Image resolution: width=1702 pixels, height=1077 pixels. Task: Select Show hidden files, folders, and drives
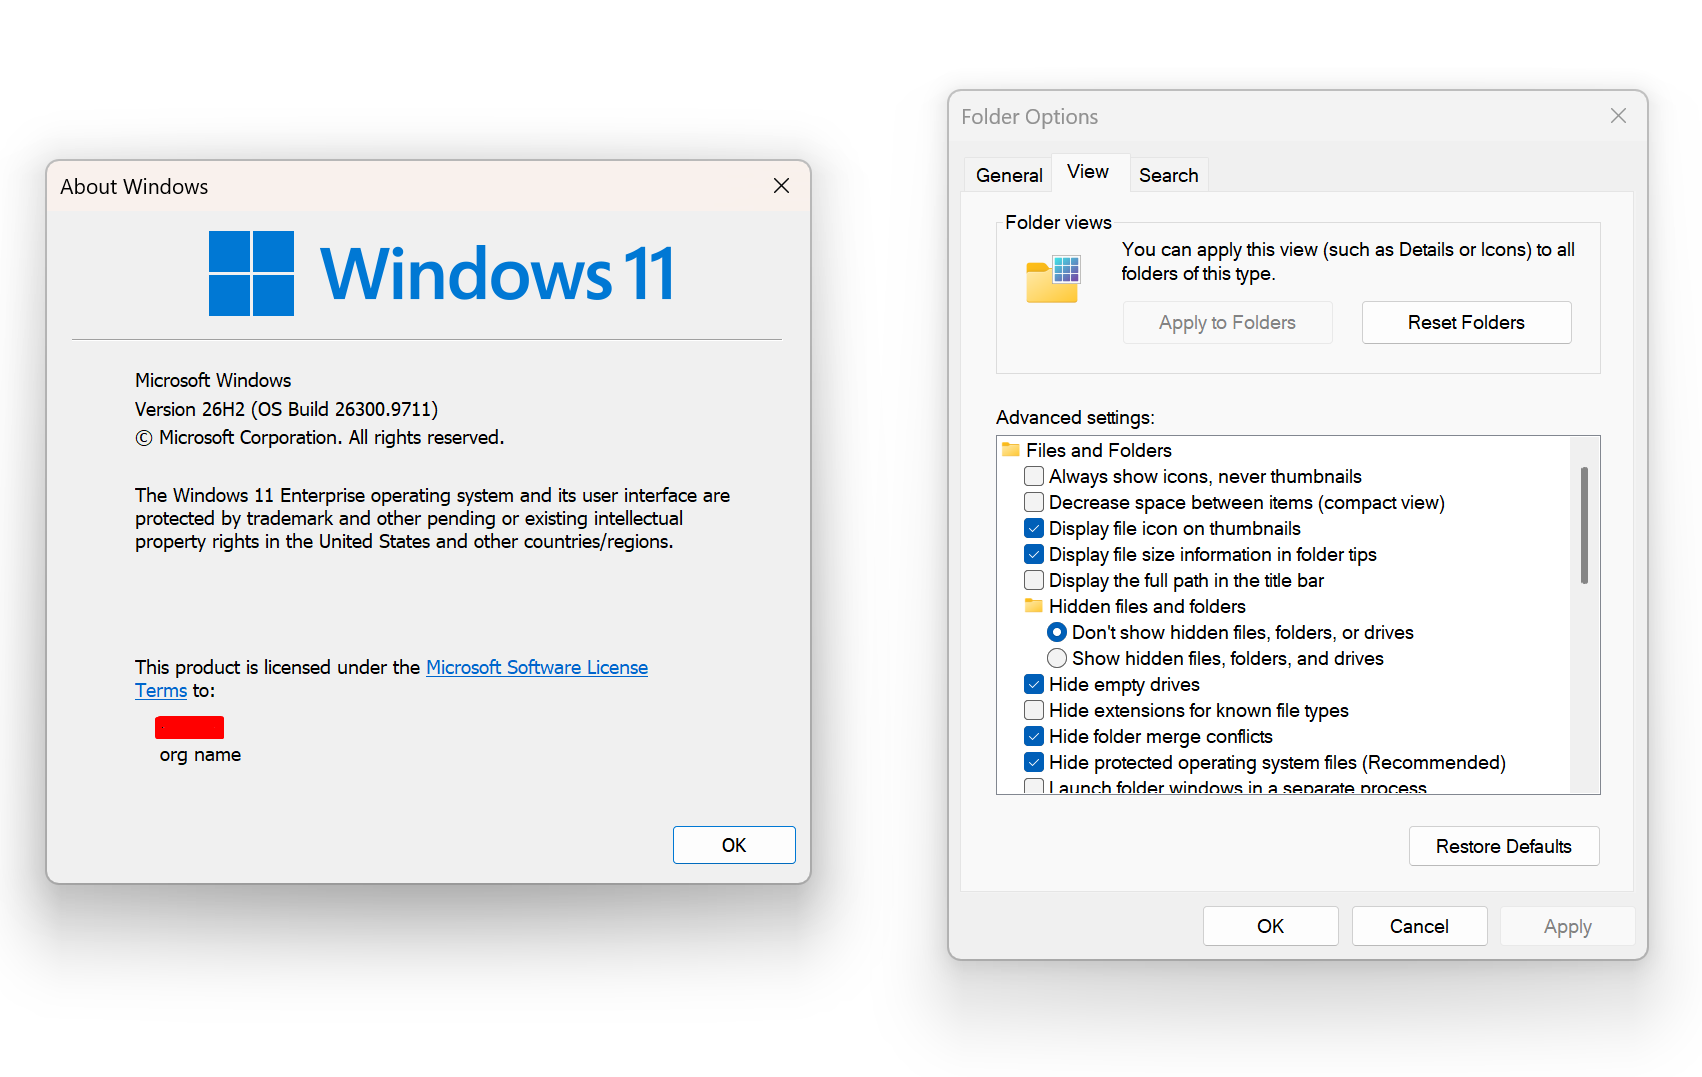tap(1057, 658)
